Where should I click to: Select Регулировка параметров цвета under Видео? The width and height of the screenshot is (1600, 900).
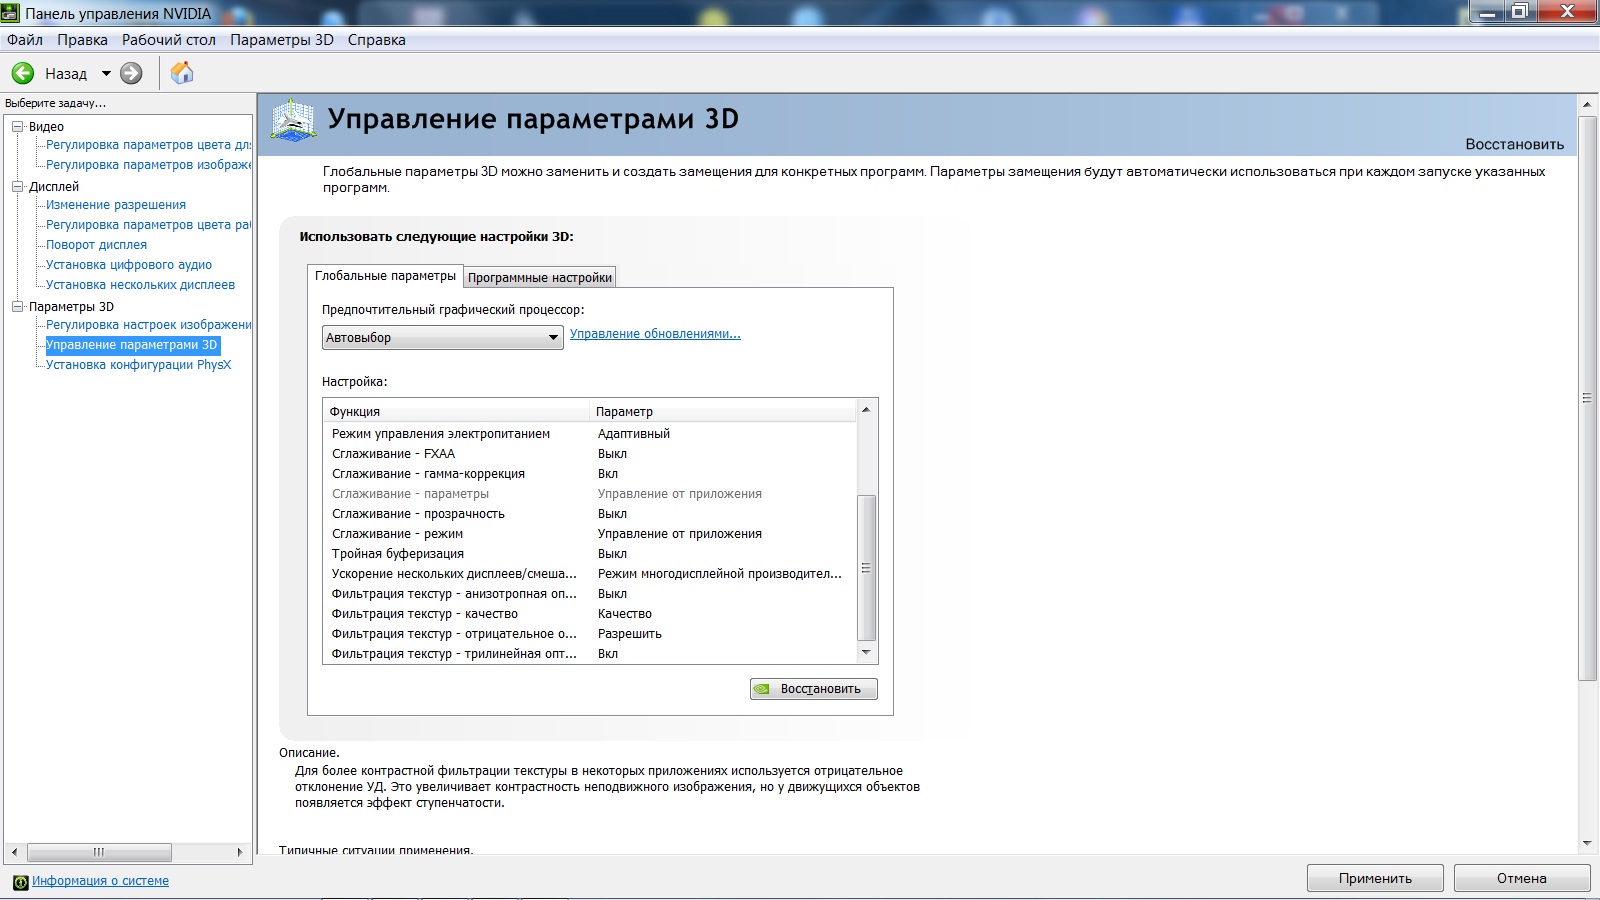[x=149, y=145]
